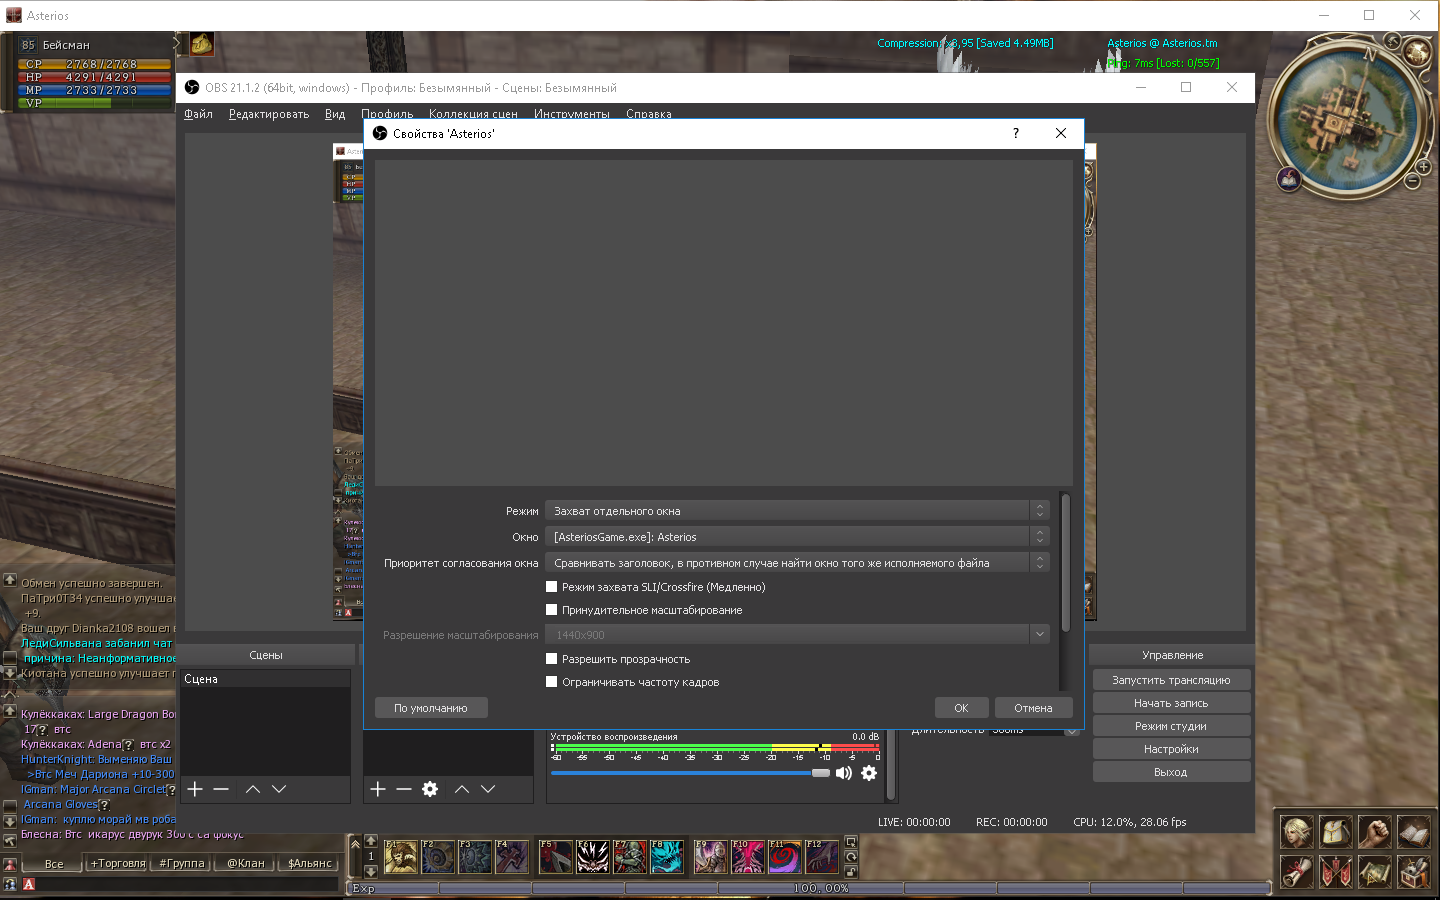Click the properties help question mark
1440x900 pixels.
tap(1016, 133)
